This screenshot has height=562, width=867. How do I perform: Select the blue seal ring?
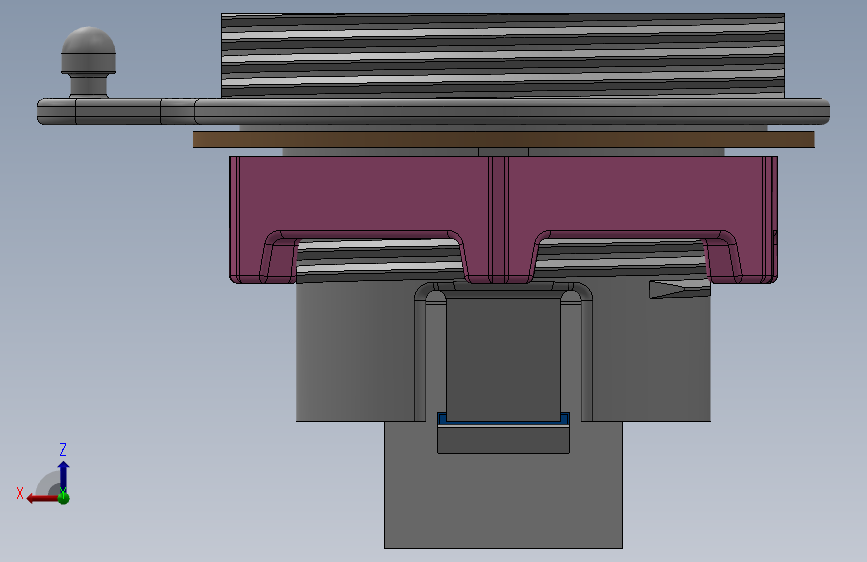[x=503, y=420]
